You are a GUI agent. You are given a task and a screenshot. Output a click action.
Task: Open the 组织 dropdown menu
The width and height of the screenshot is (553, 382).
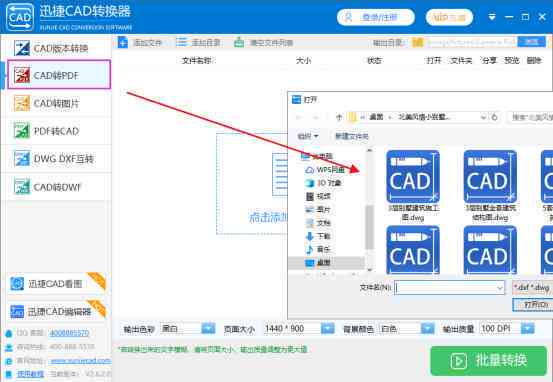(x=308, y=136)
